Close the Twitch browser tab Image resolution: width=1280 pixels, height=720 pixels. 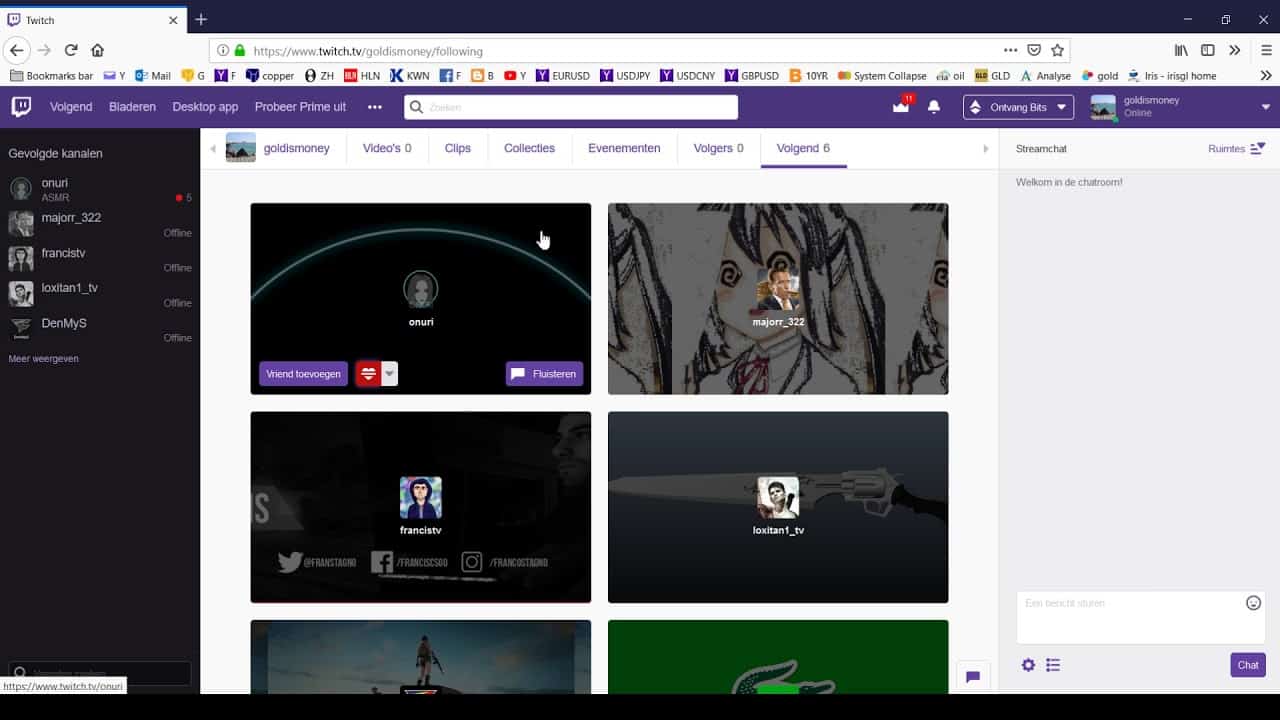173,20
